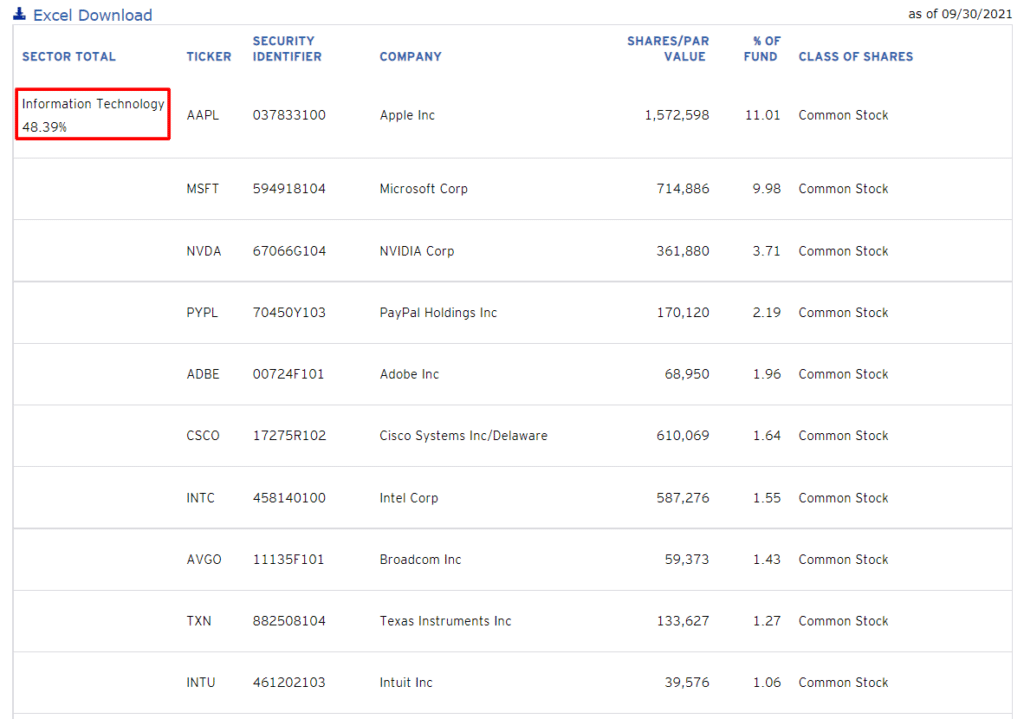Select Adobe's fund percentage 1.96

[767, 374]
